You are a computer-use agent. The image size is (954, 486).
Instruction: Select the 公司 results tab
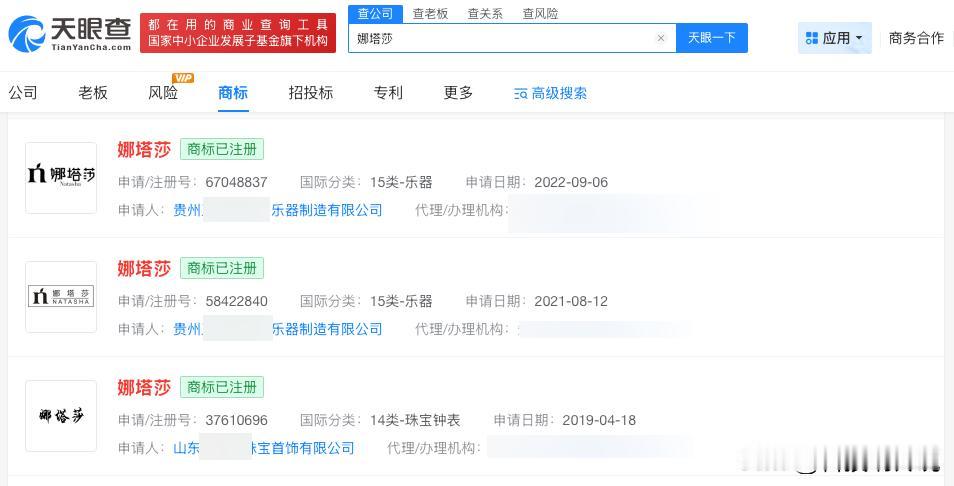[23, 92]
